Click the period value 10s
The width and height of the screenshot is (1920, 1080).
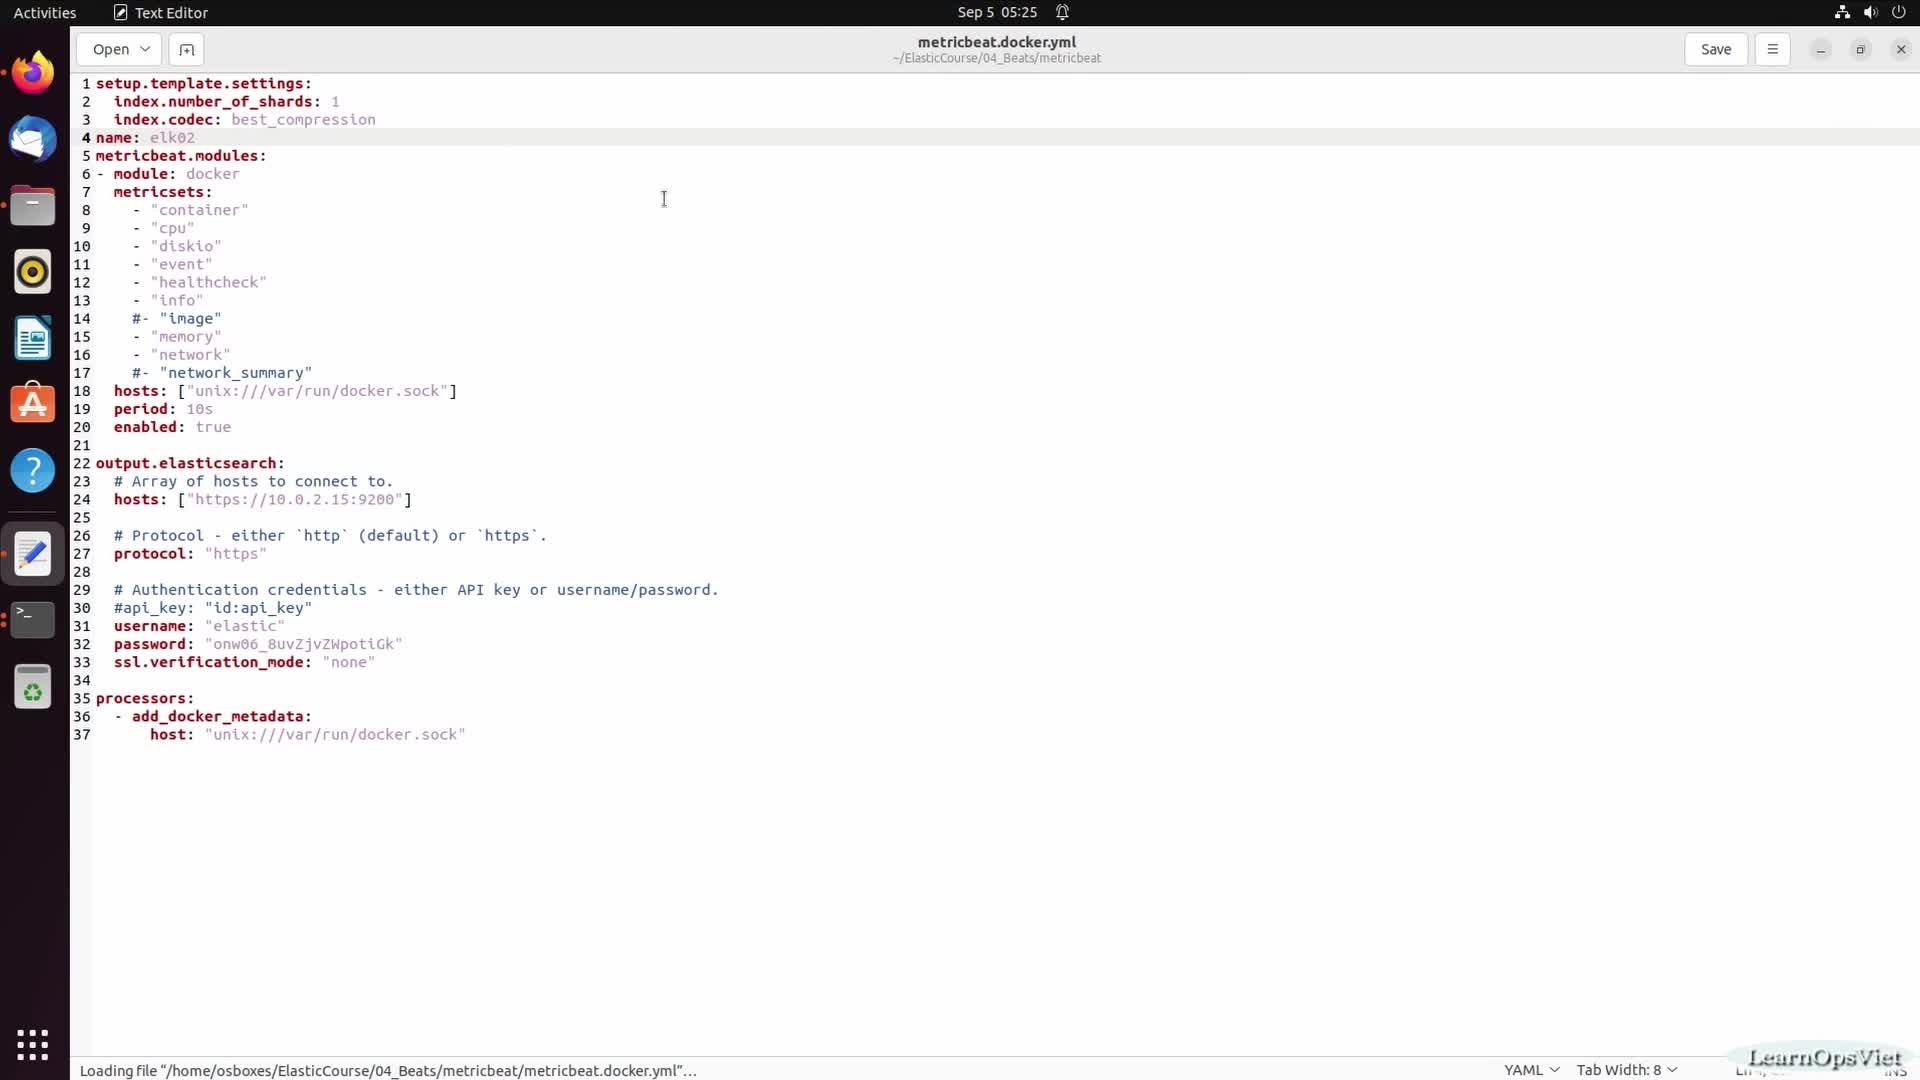click(199, 409)
